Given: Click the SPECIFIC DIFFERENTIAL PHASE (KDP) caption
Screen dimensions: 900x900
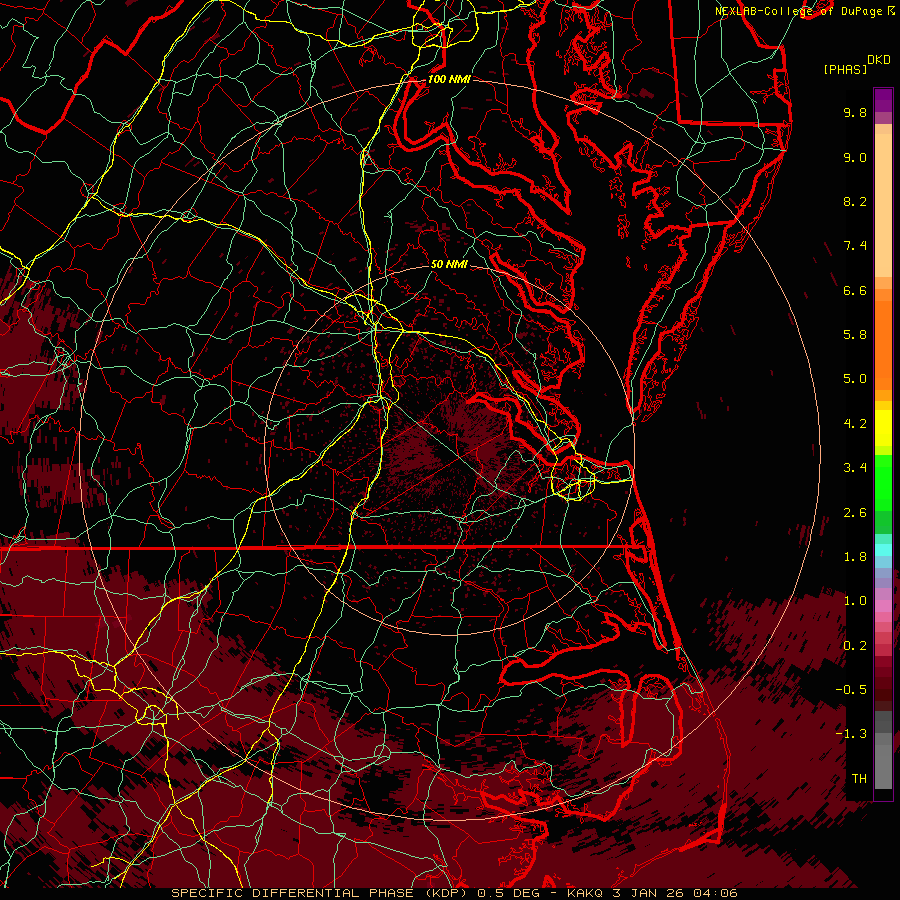Looking at the screenshot, I should coord(320,893).
